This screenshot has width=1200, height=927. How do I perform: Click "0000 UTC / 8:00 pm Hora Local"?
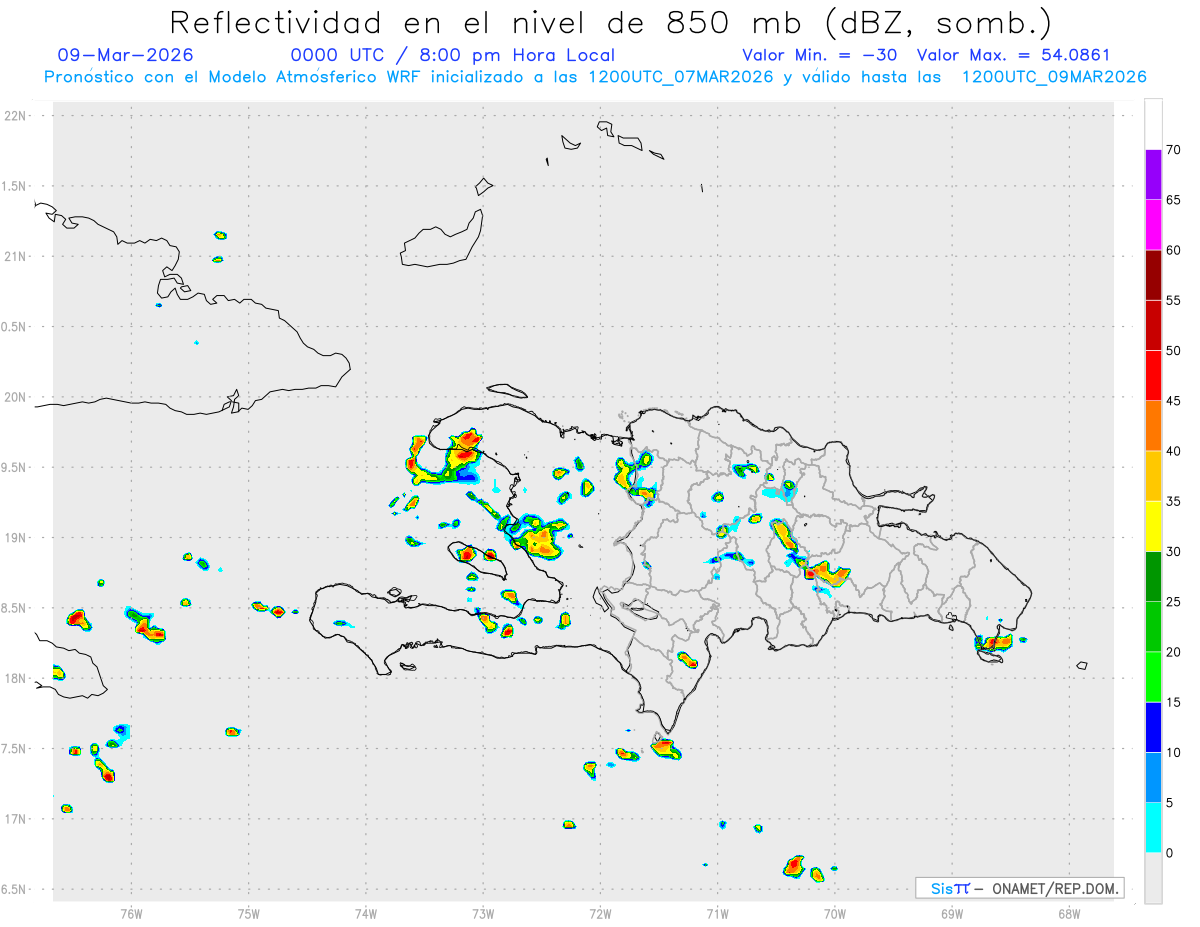(453, 55)
